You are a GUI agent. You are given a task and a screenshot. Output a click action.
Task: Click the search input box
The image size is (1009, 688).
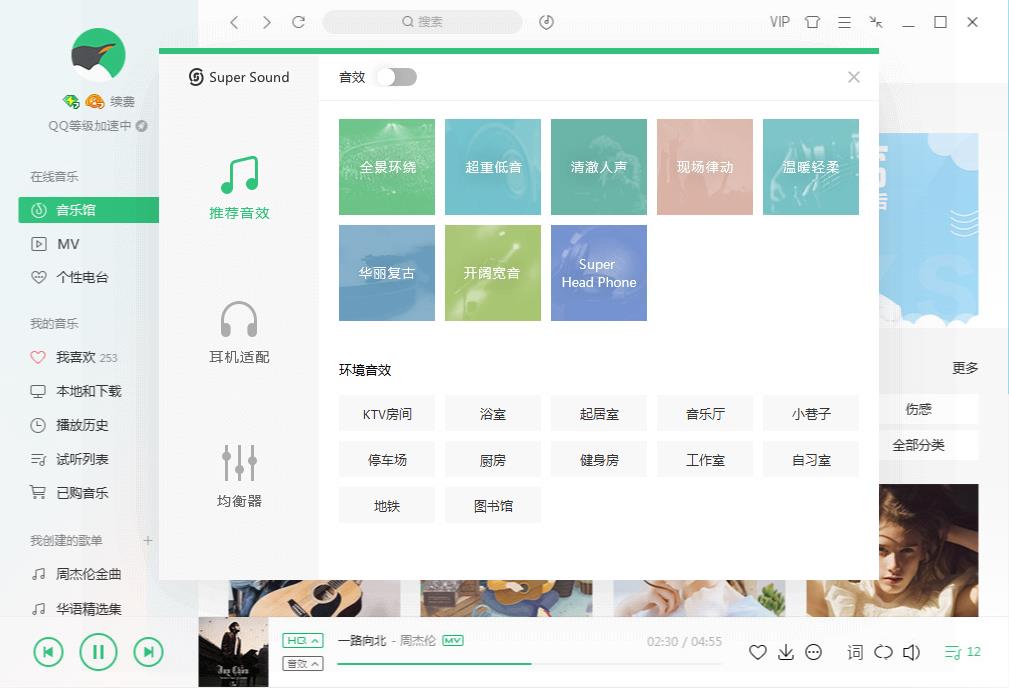point(422,21)
